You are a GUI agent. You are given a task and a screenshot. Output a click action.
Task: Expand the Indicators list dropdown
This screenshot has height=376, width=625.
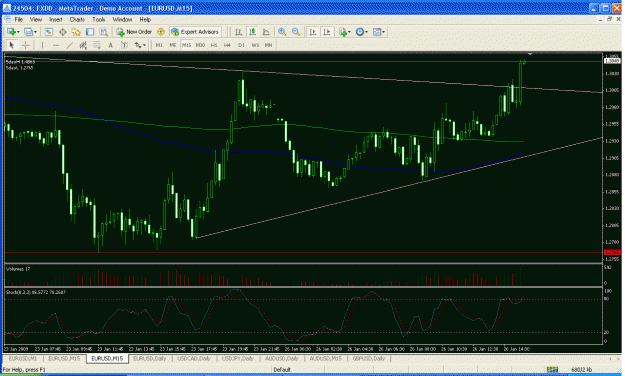pos(350,32)
